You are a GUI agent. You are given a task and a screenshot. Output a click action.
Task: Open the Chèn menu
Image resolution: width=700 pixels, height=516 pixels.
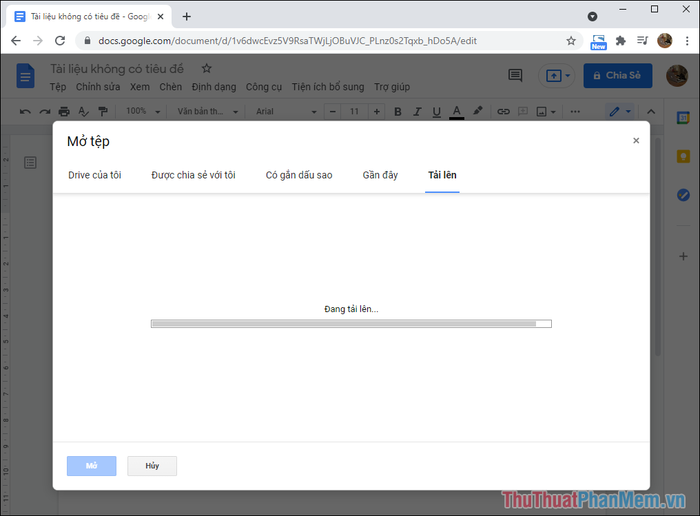[x=171, y=87]
